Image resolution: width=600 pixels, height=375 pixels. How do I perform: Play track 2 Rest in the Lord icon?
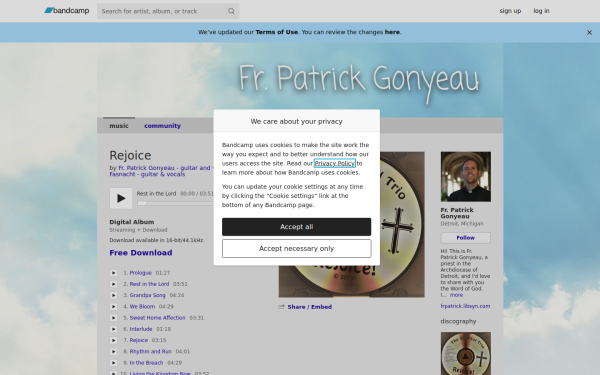click(113, 284)
